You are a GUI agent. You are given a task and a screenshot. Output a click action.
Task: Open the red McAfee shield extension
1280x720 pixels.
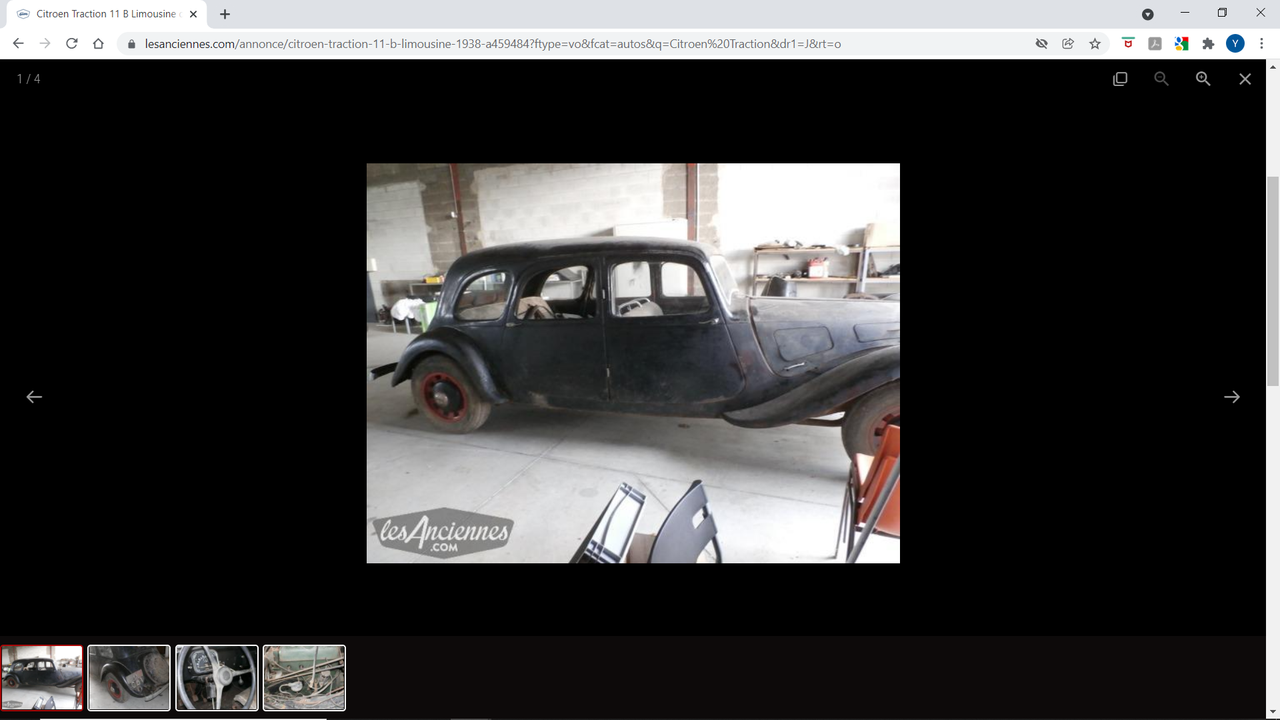coord(1128,44)
